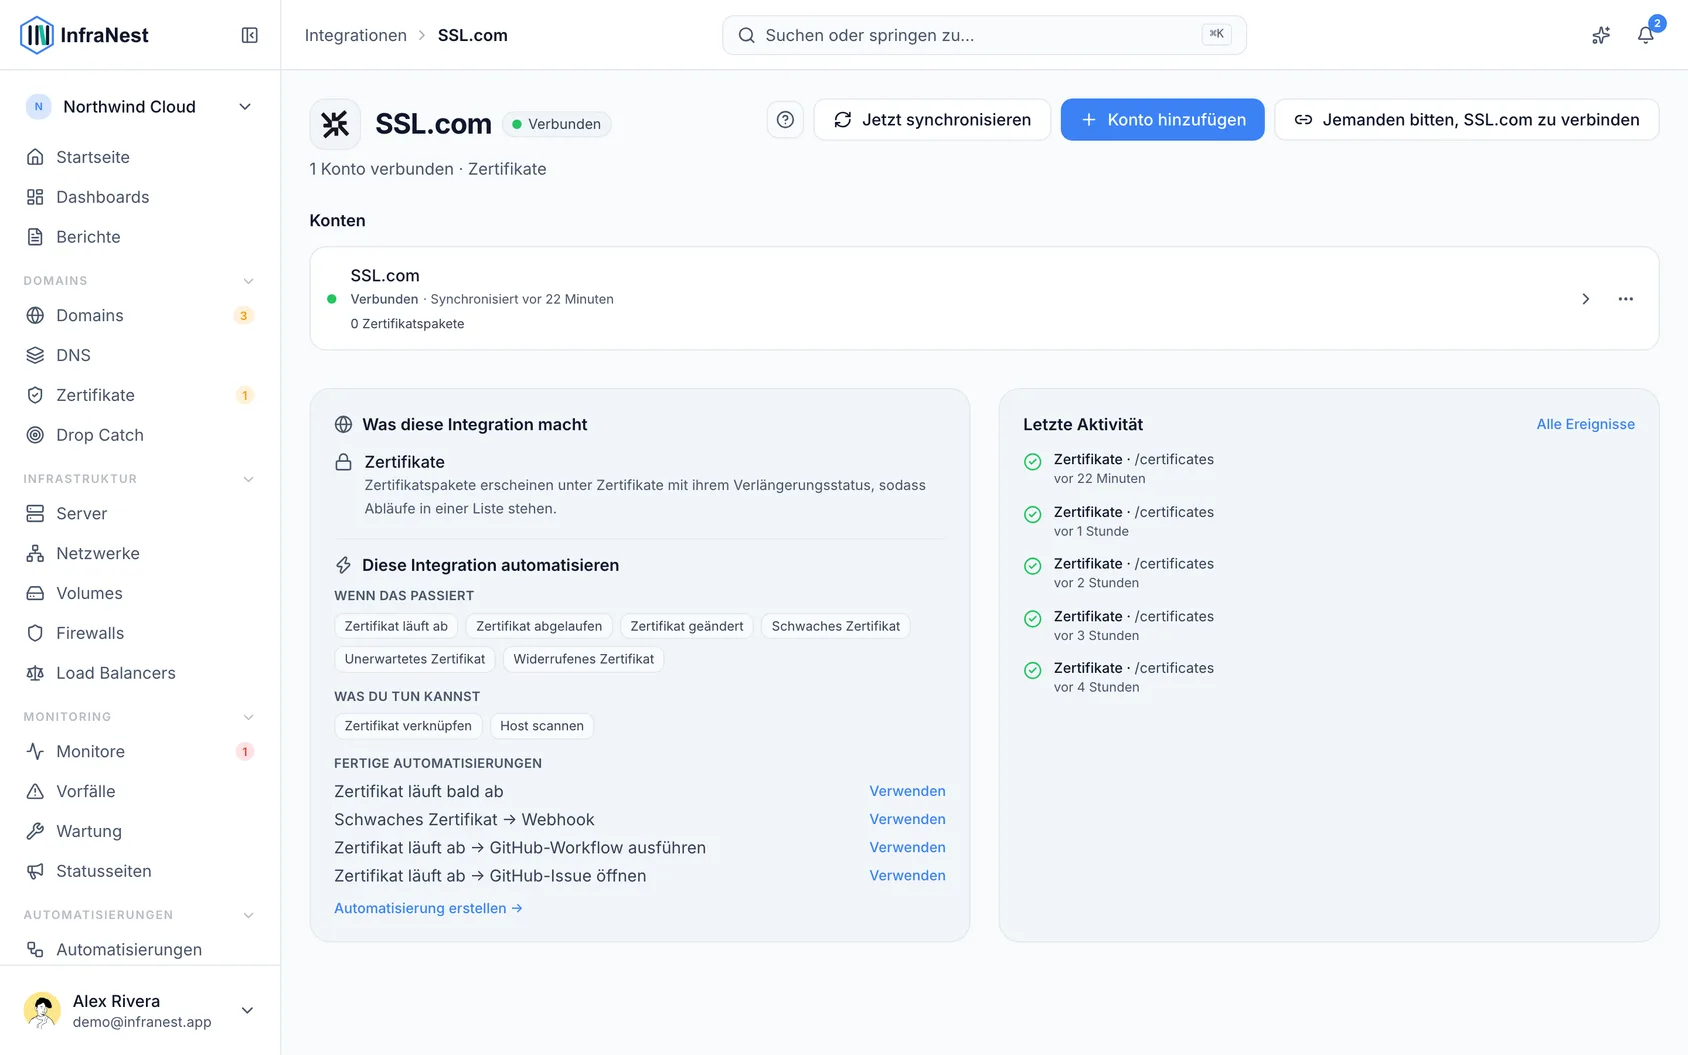Viewport: 1688px width, 1055px height.
Task: Collapse the MONITORING sidebar section
Action: (248, 717)
